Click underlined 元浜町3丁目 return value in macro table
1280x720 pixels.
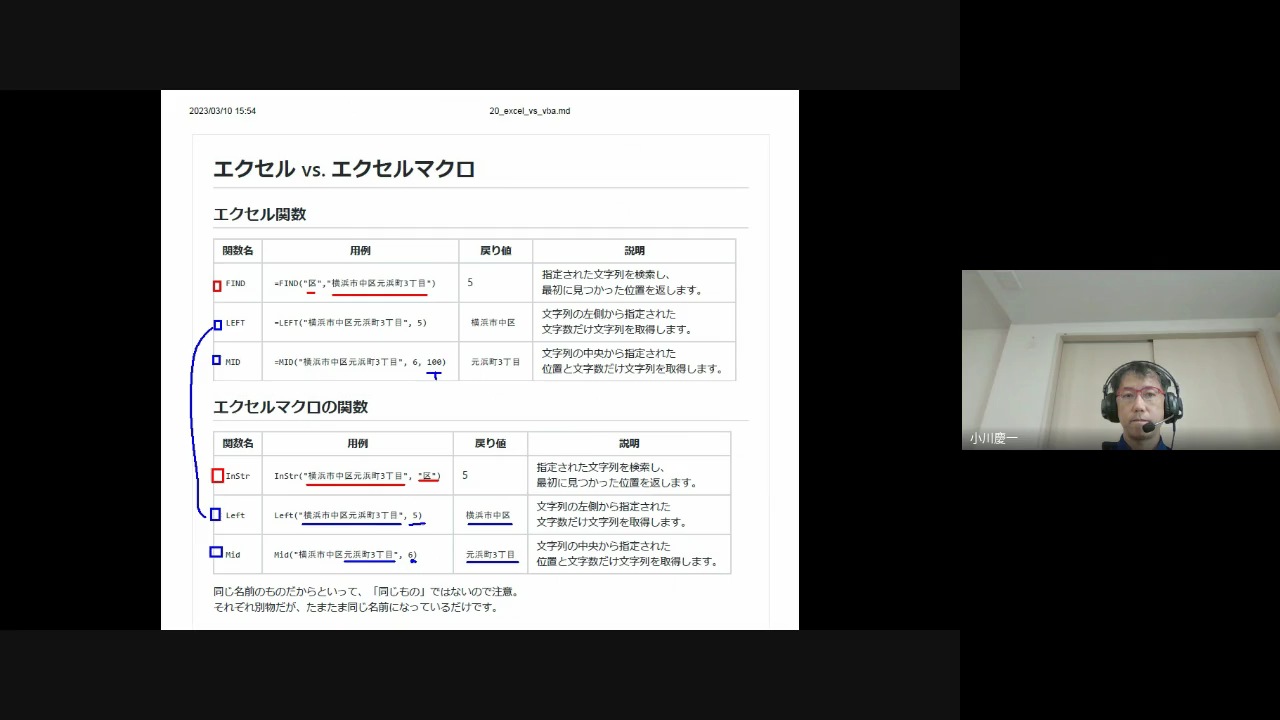tap(491, 554)
